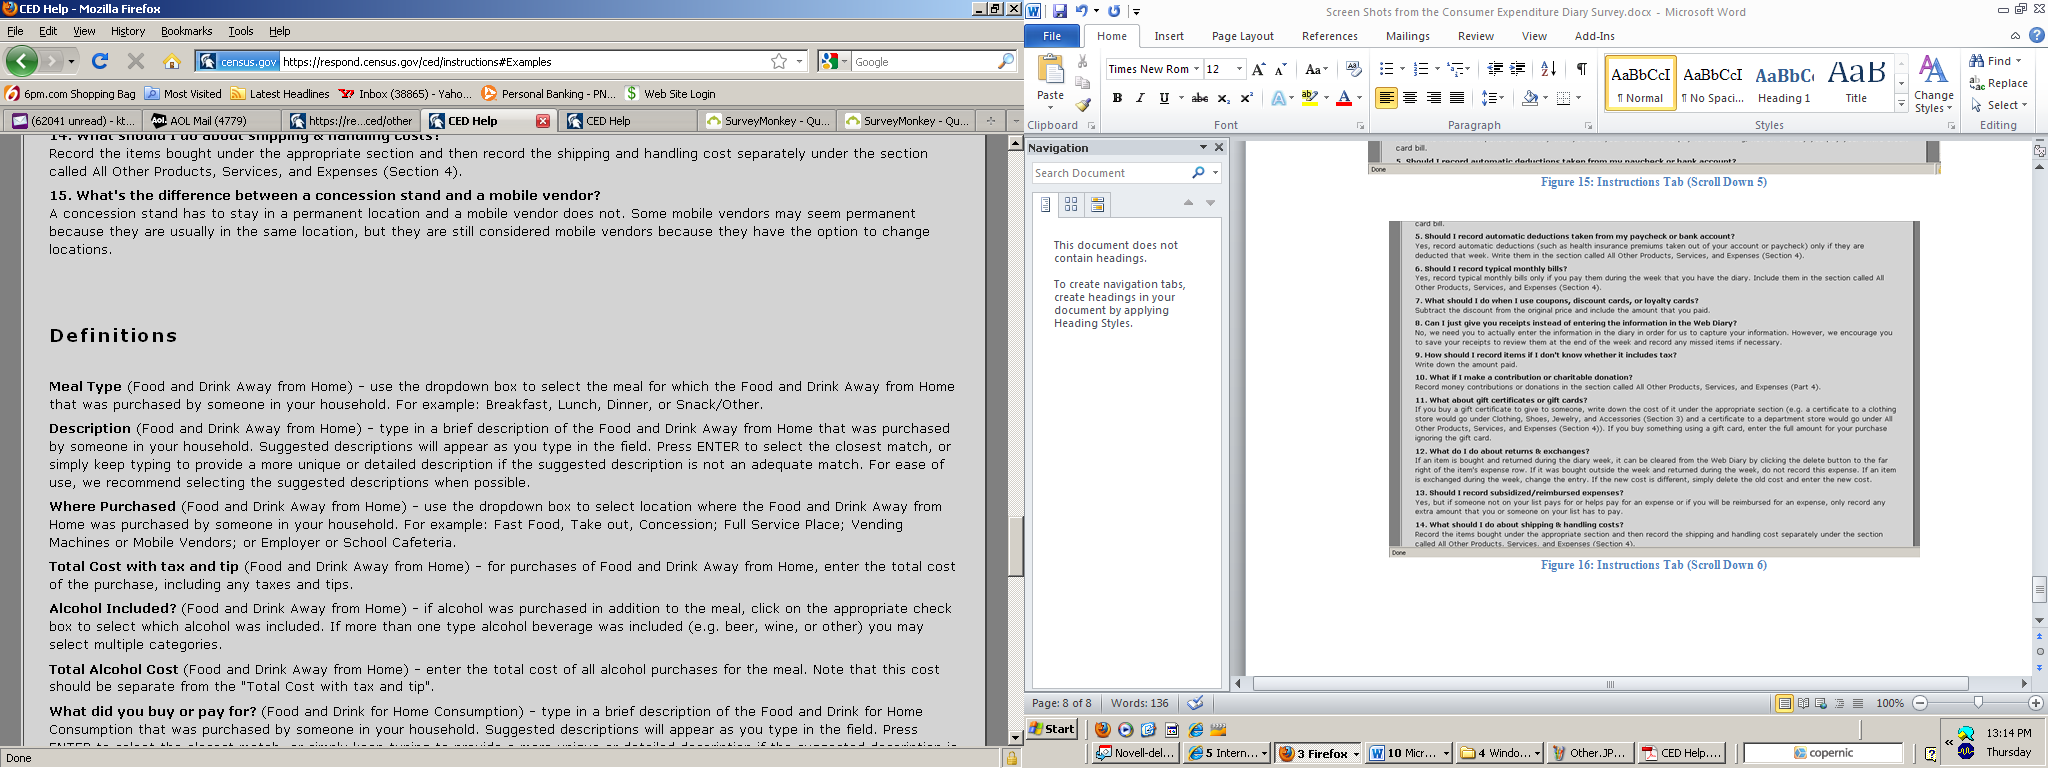This screenshot has height=768, width=2048.
Task: Open Word's References ribbon tab
Action: tap(1330, 36)
